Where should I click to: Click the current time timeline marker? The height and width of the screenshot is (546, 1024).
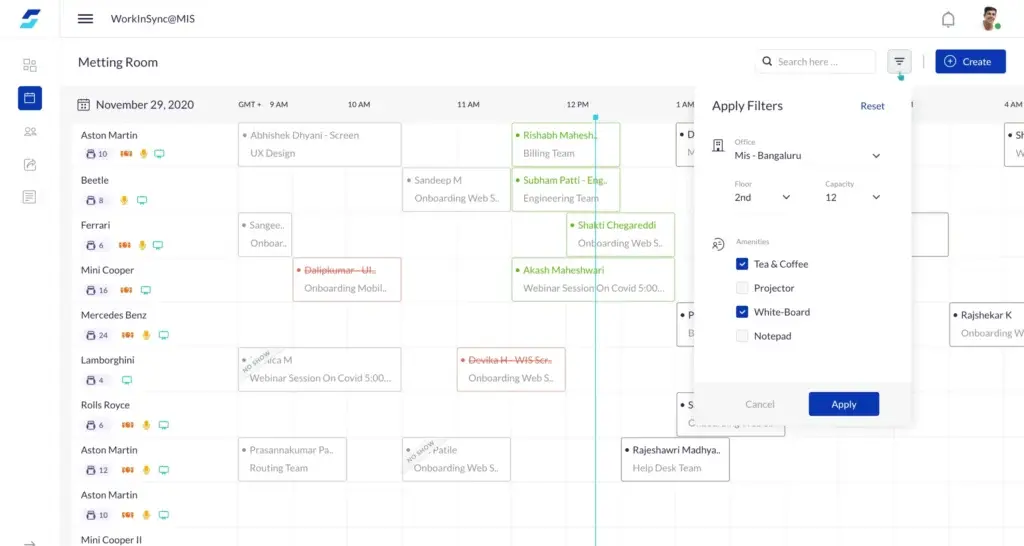coord(596,118)
